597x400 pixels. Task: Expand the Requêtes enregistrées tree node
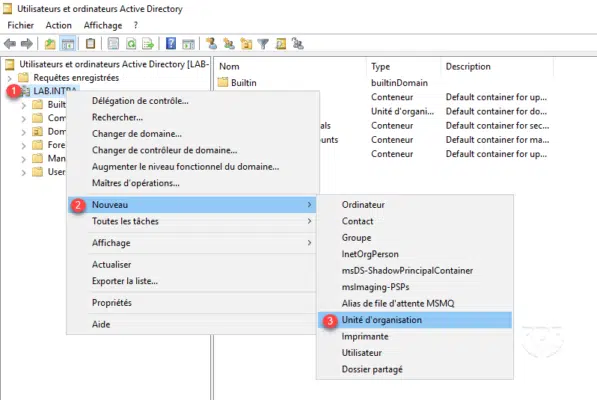10,78
